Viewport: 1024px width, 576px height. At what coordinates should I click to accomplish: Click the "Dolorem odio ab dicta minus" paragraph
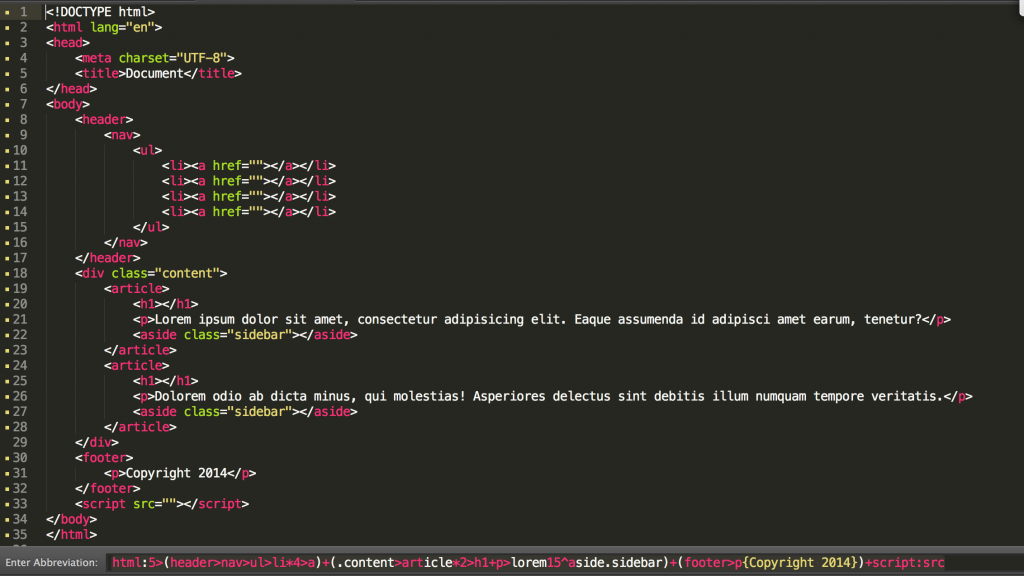552,396
